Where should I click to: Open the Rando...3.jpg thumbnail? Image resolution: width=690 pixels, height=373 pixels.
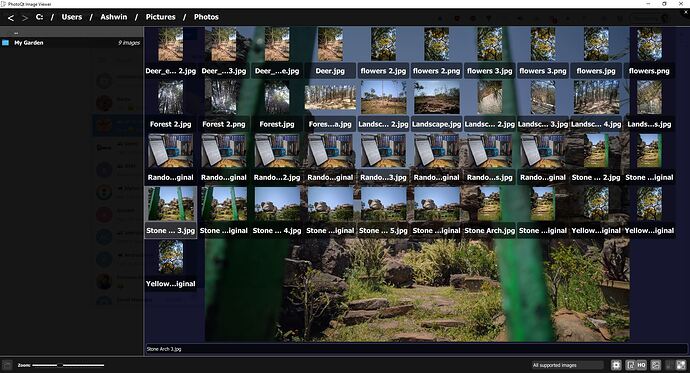coord(383,158)
